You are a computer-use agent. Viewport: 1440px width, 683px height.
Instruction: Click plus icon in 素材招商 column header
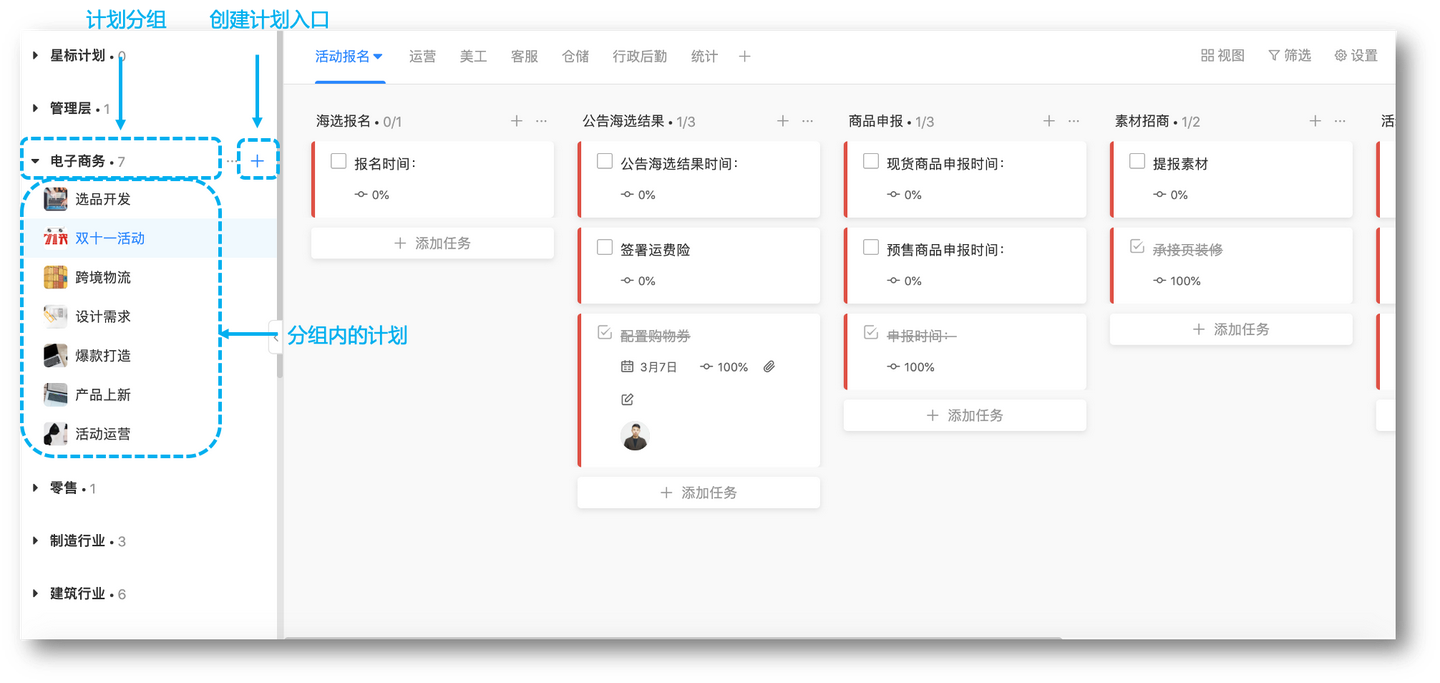(x=1315, y=121)
